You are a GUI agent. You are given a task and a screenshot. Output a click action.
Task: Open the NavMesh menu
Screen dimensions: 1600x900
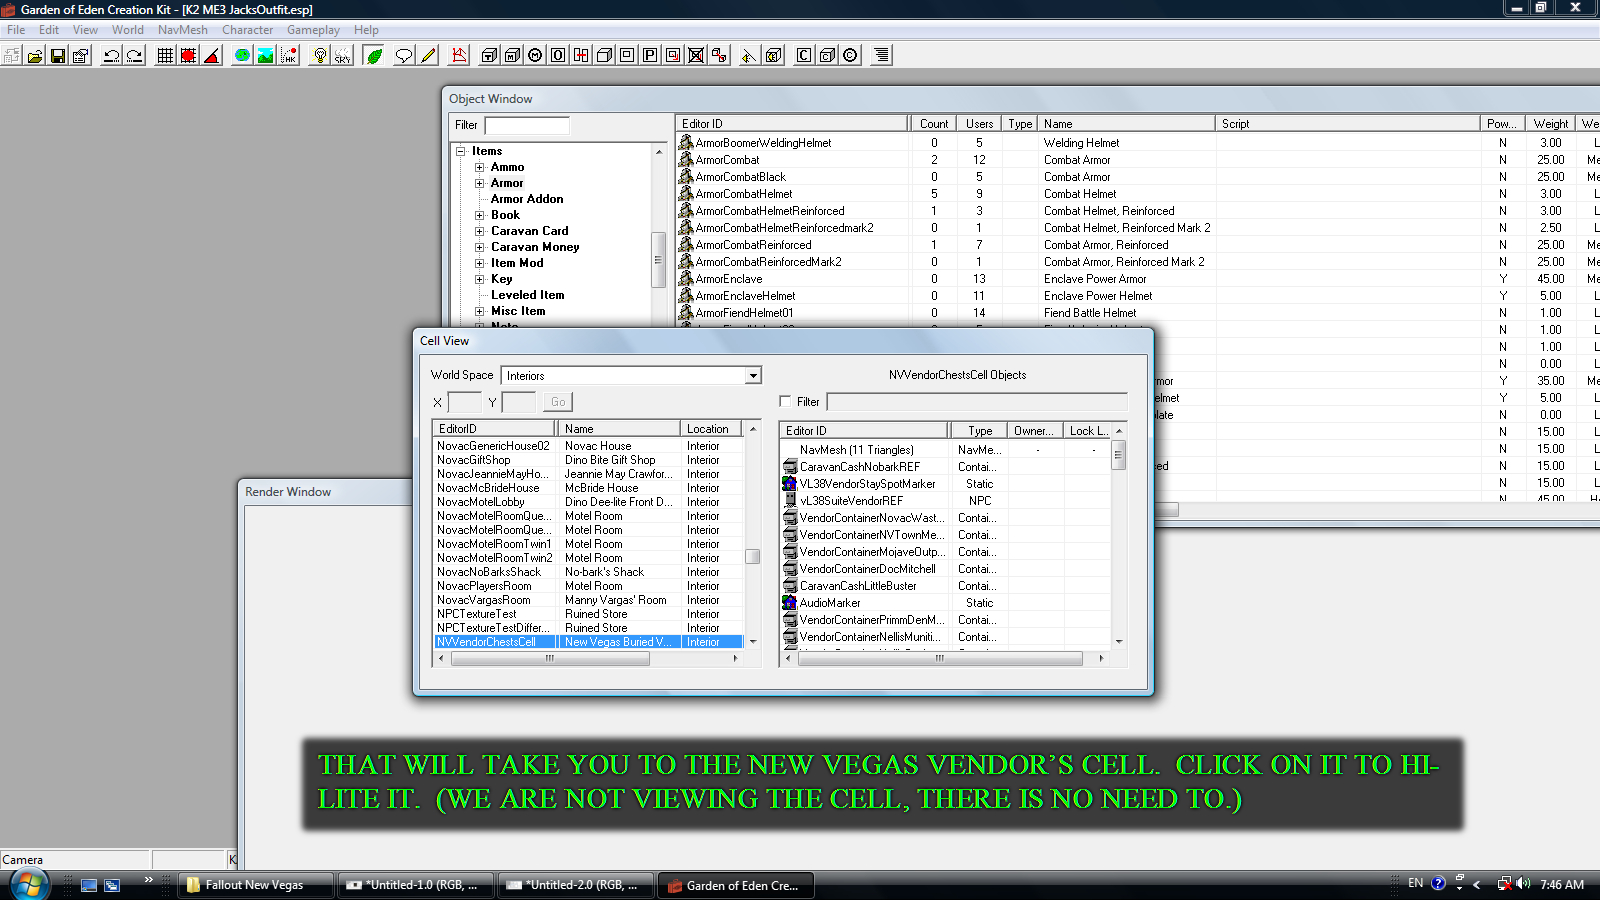182,30
